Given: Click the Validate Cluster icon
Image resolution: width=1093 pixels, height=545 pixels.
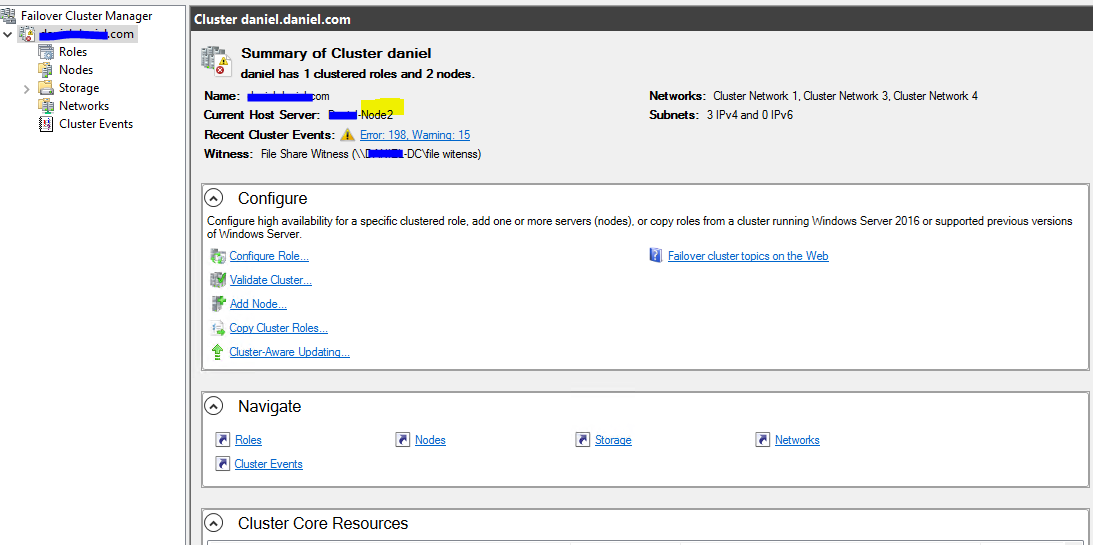Looking at the screenshot, I should tap(217, 280).
